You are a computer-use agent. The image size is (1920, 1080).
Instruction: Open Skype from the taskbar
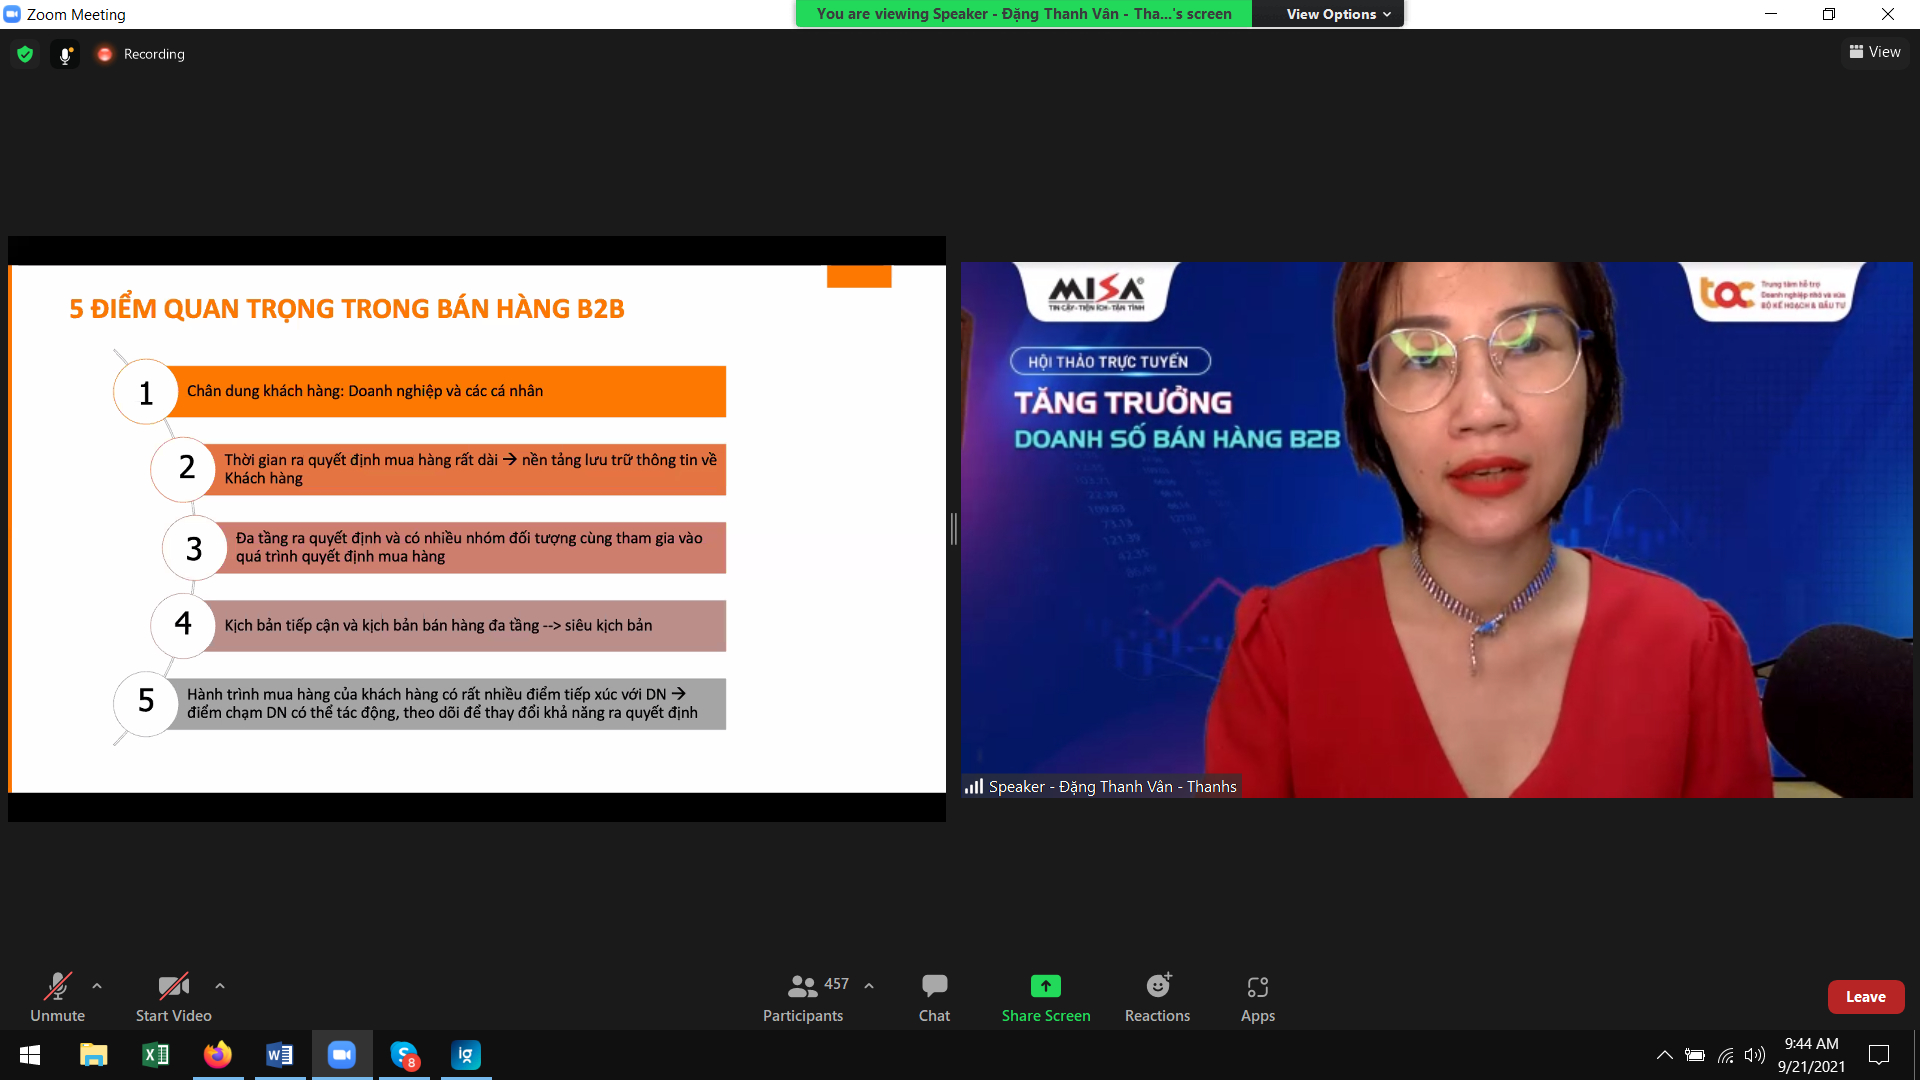(404, 1055)
